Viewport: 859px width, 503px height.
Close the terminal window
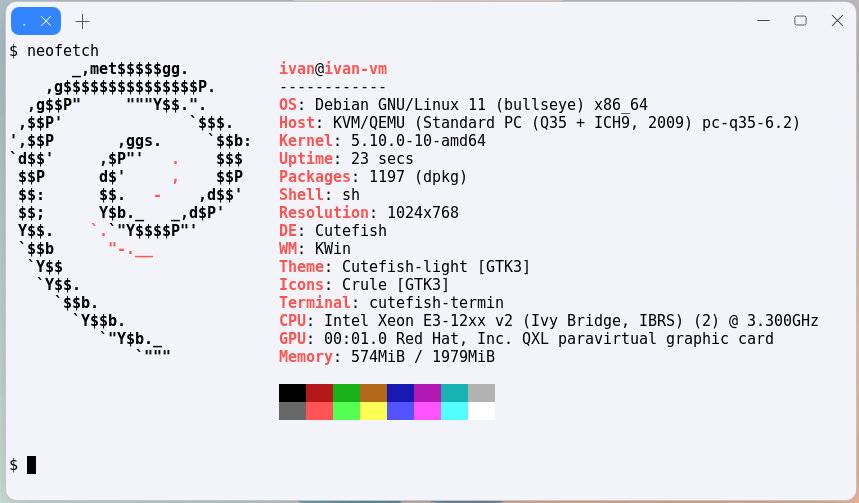pyautogui.click(x=837, y=20)
